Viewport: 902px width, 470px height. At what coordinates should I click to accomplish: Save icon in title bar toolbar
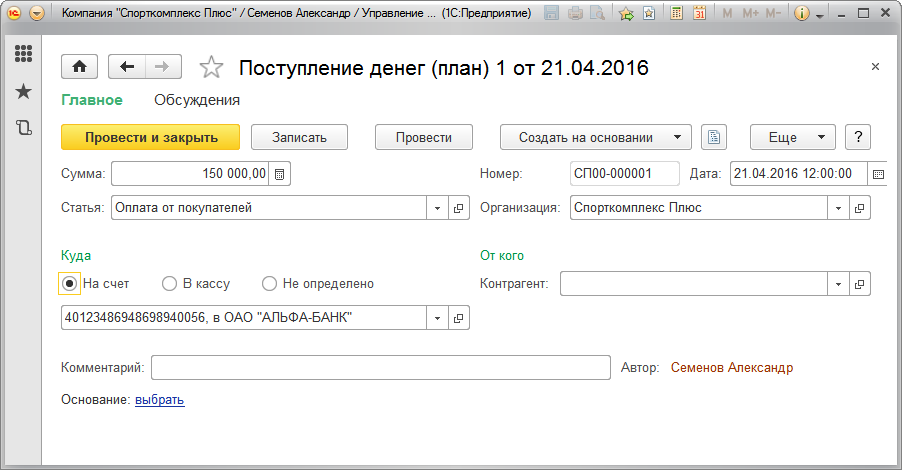[x=551, y=13]
